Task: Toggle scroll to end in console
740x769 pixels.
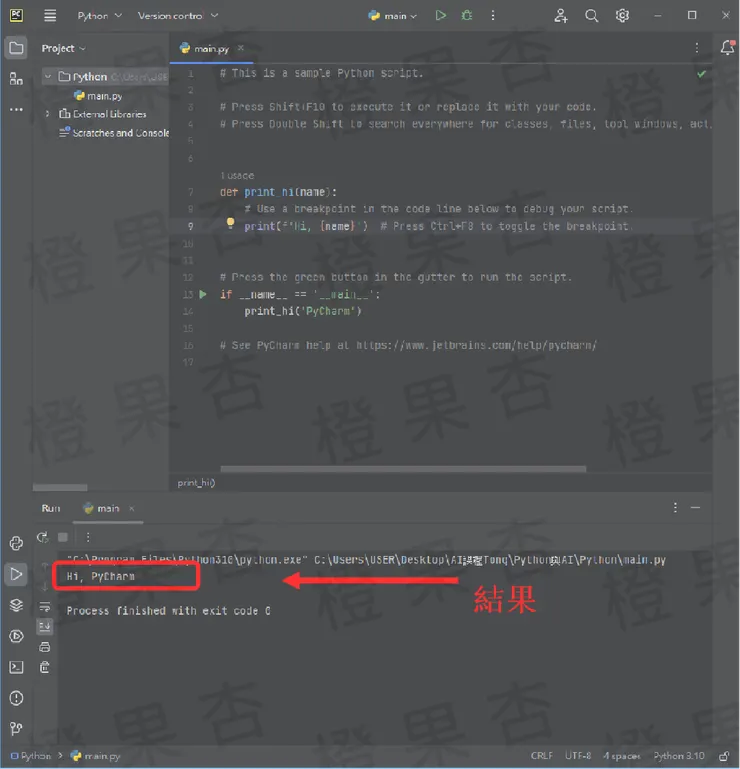Action: click(x=45, y=626)
